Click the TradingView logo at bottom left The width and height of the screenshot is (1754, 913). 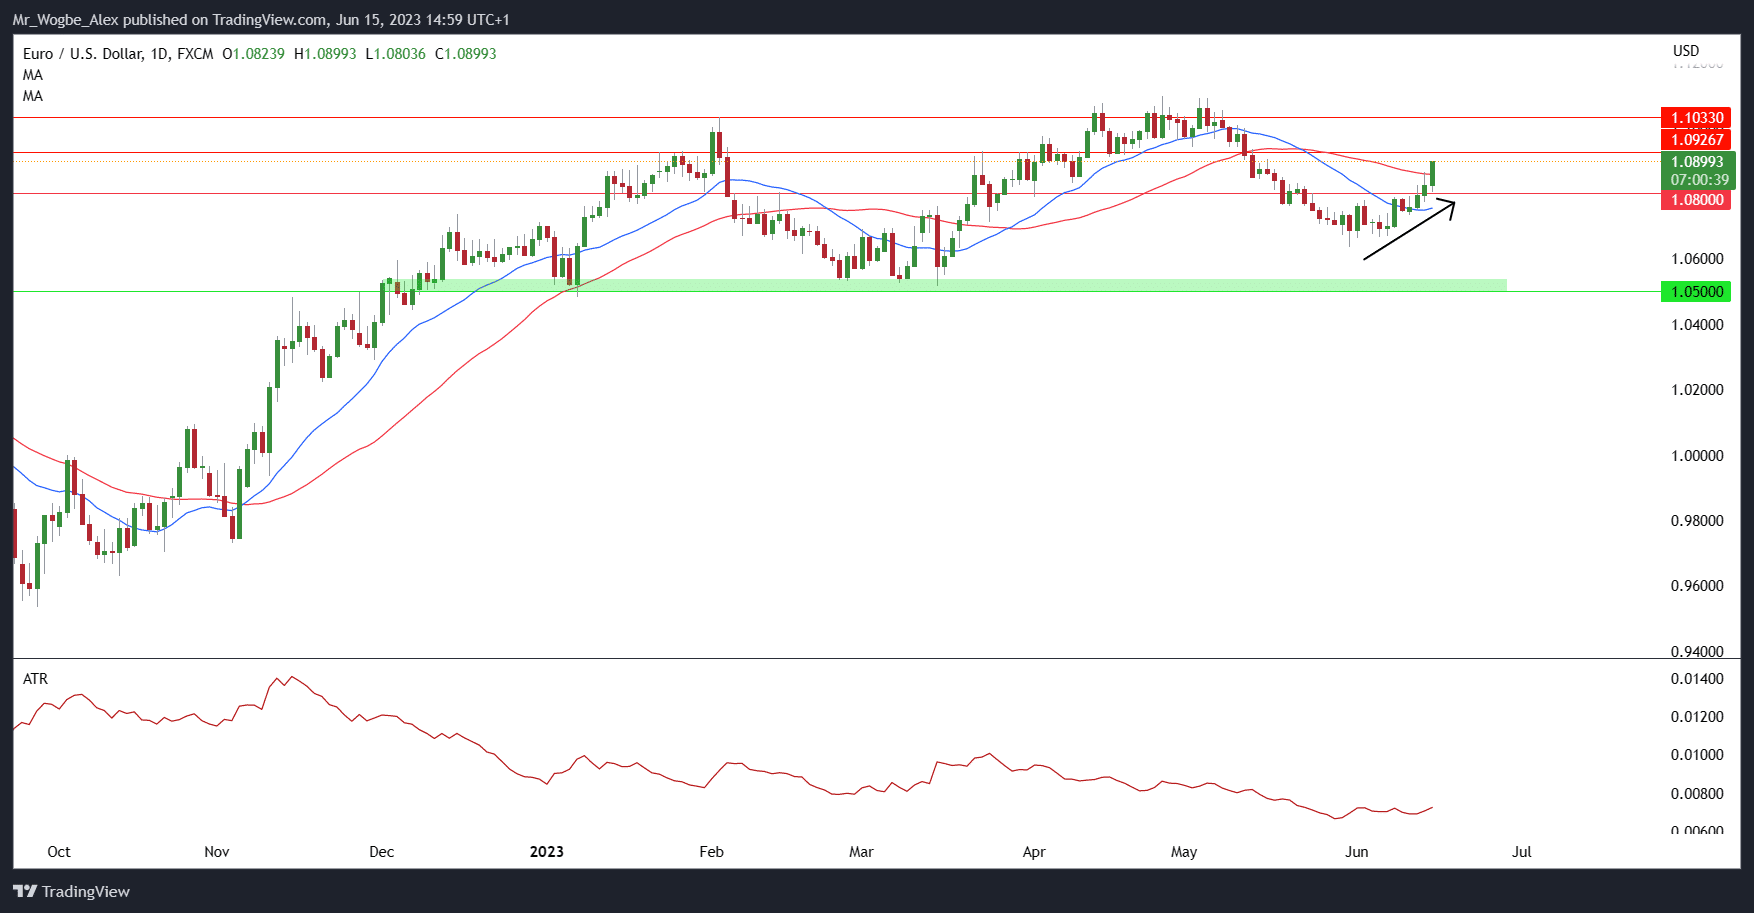tap(71, 891)
